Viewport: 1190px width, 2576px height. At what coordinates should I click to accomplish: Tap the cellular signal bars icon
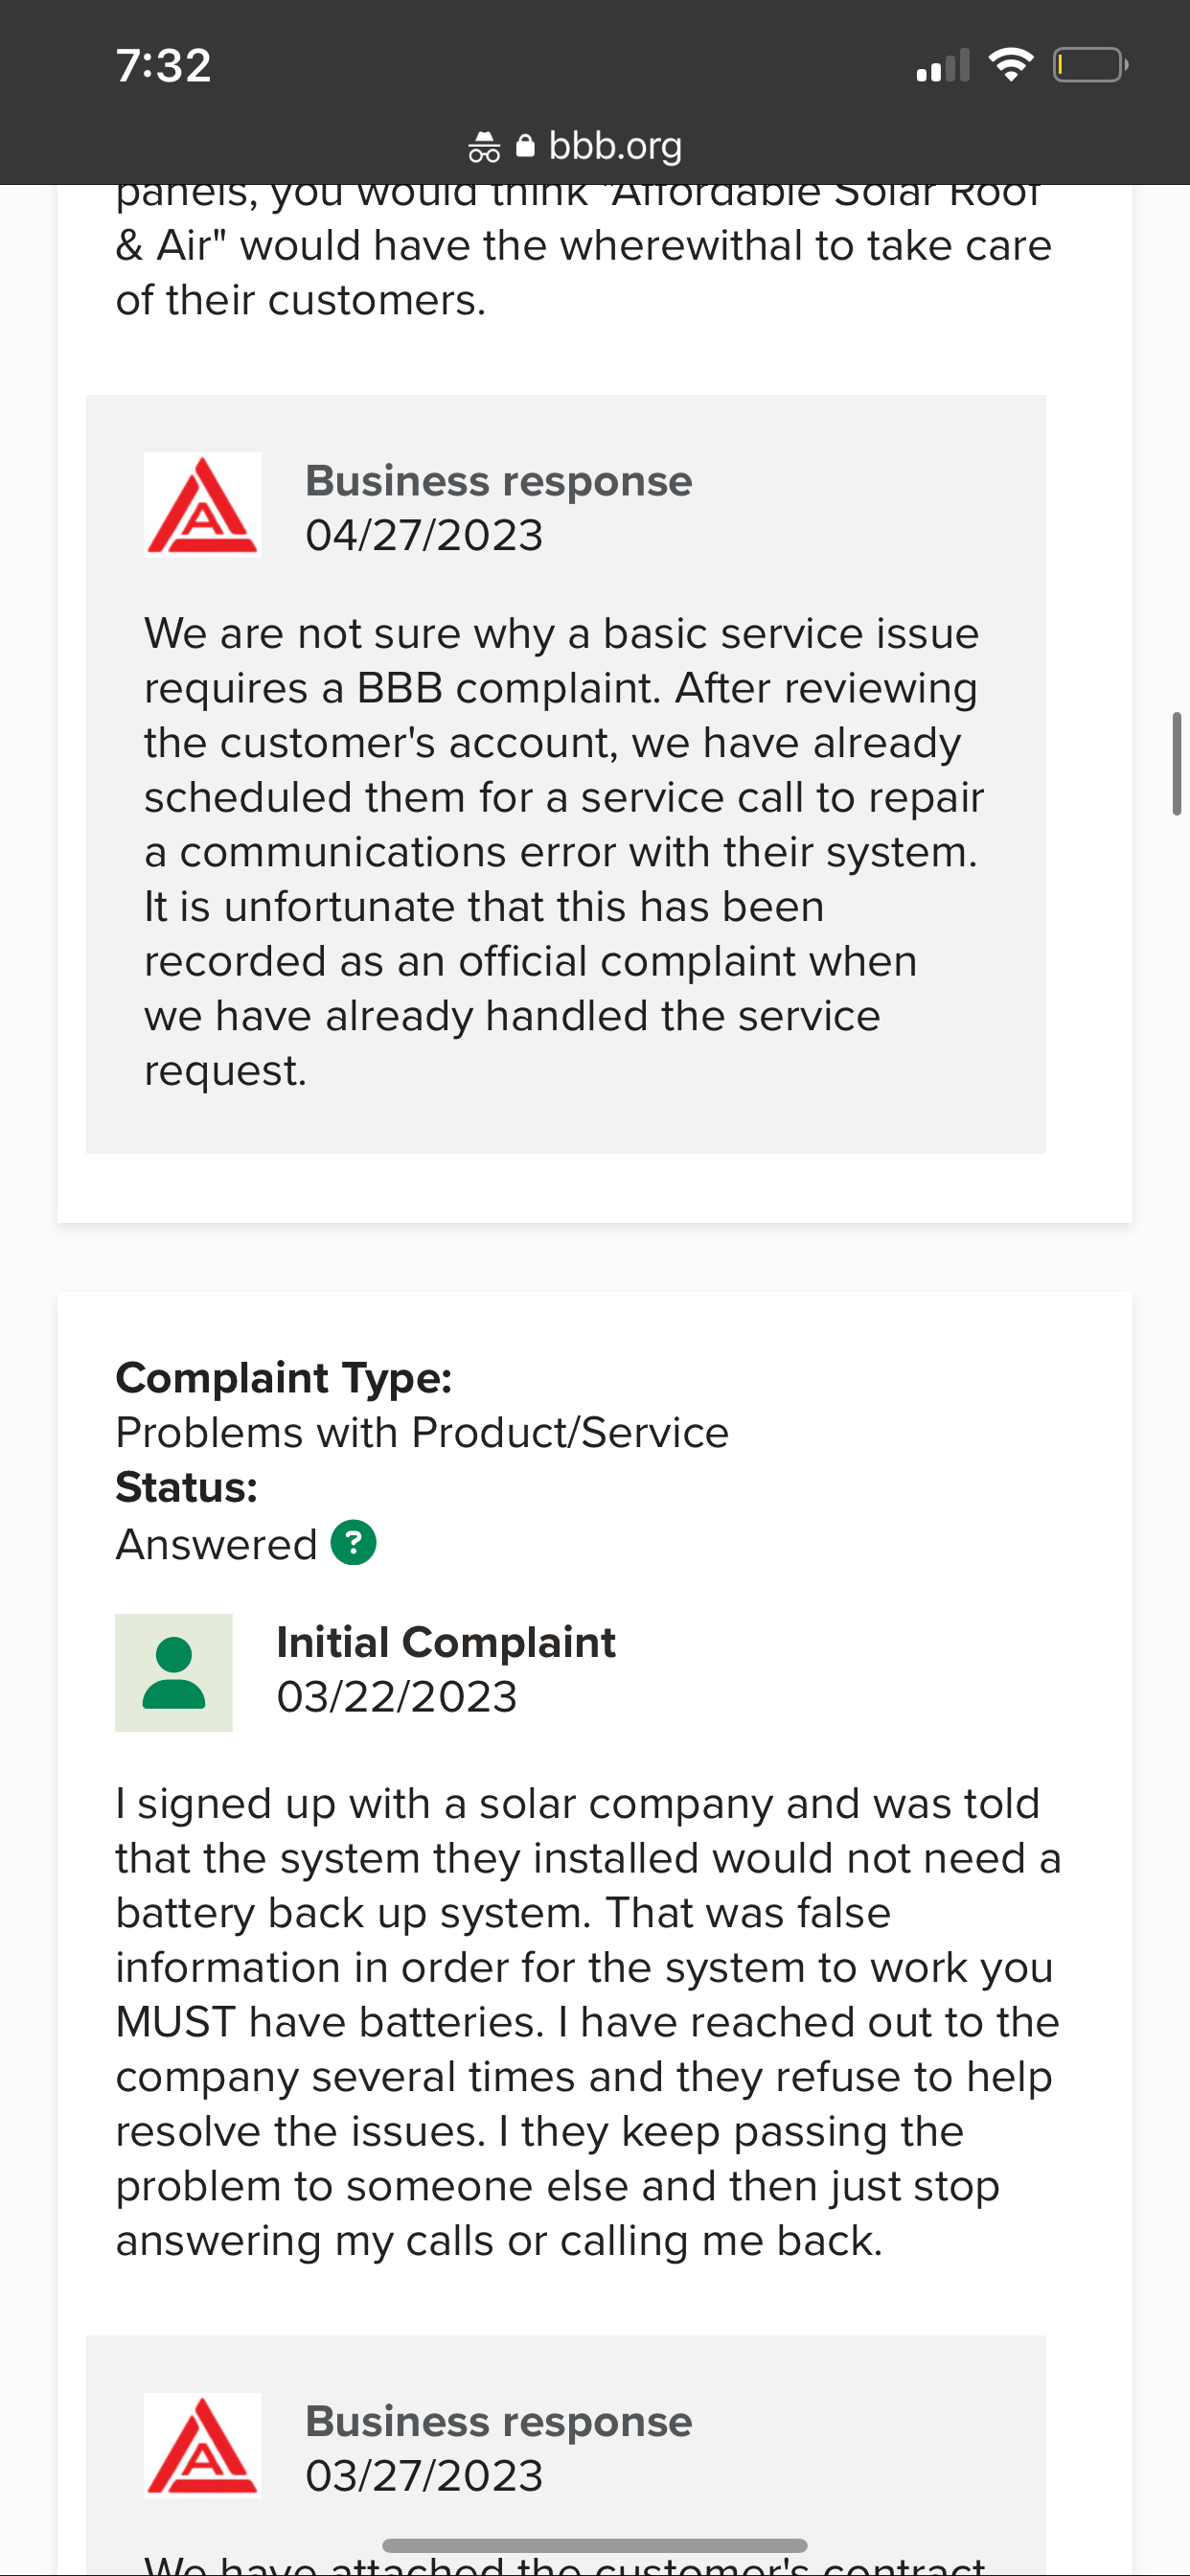click(943, 66)
